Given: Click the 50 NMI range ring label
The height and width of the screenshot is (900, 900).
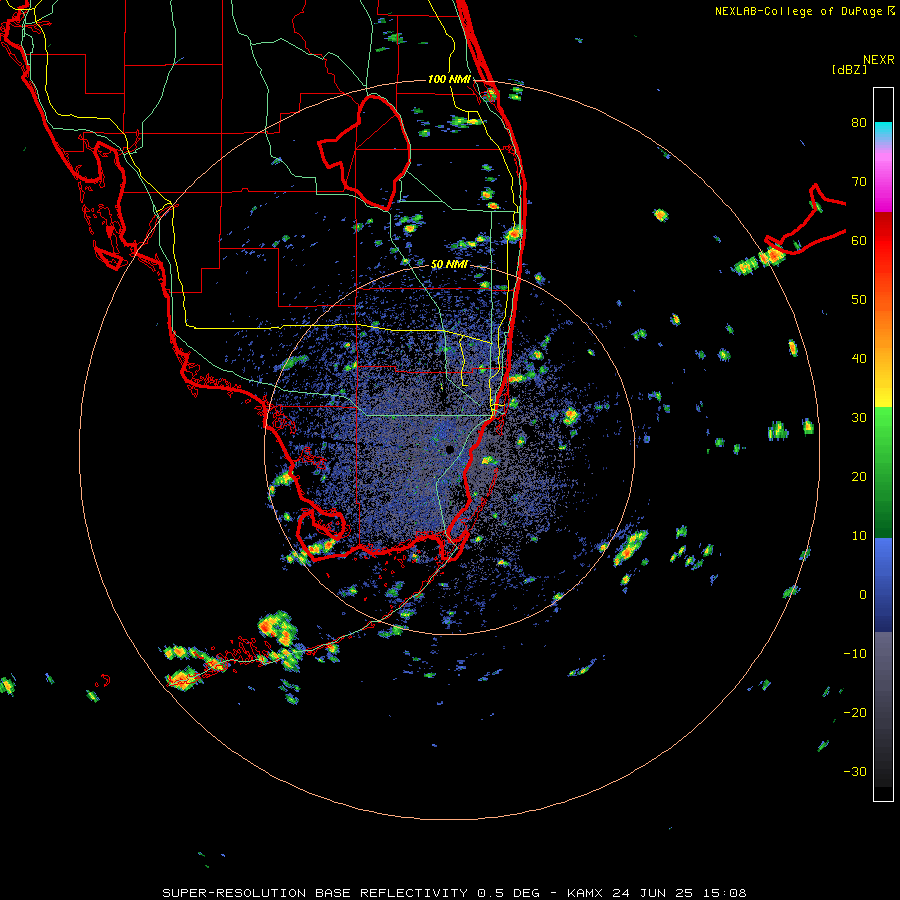Looking at the screenshot, I should (449, 265).
